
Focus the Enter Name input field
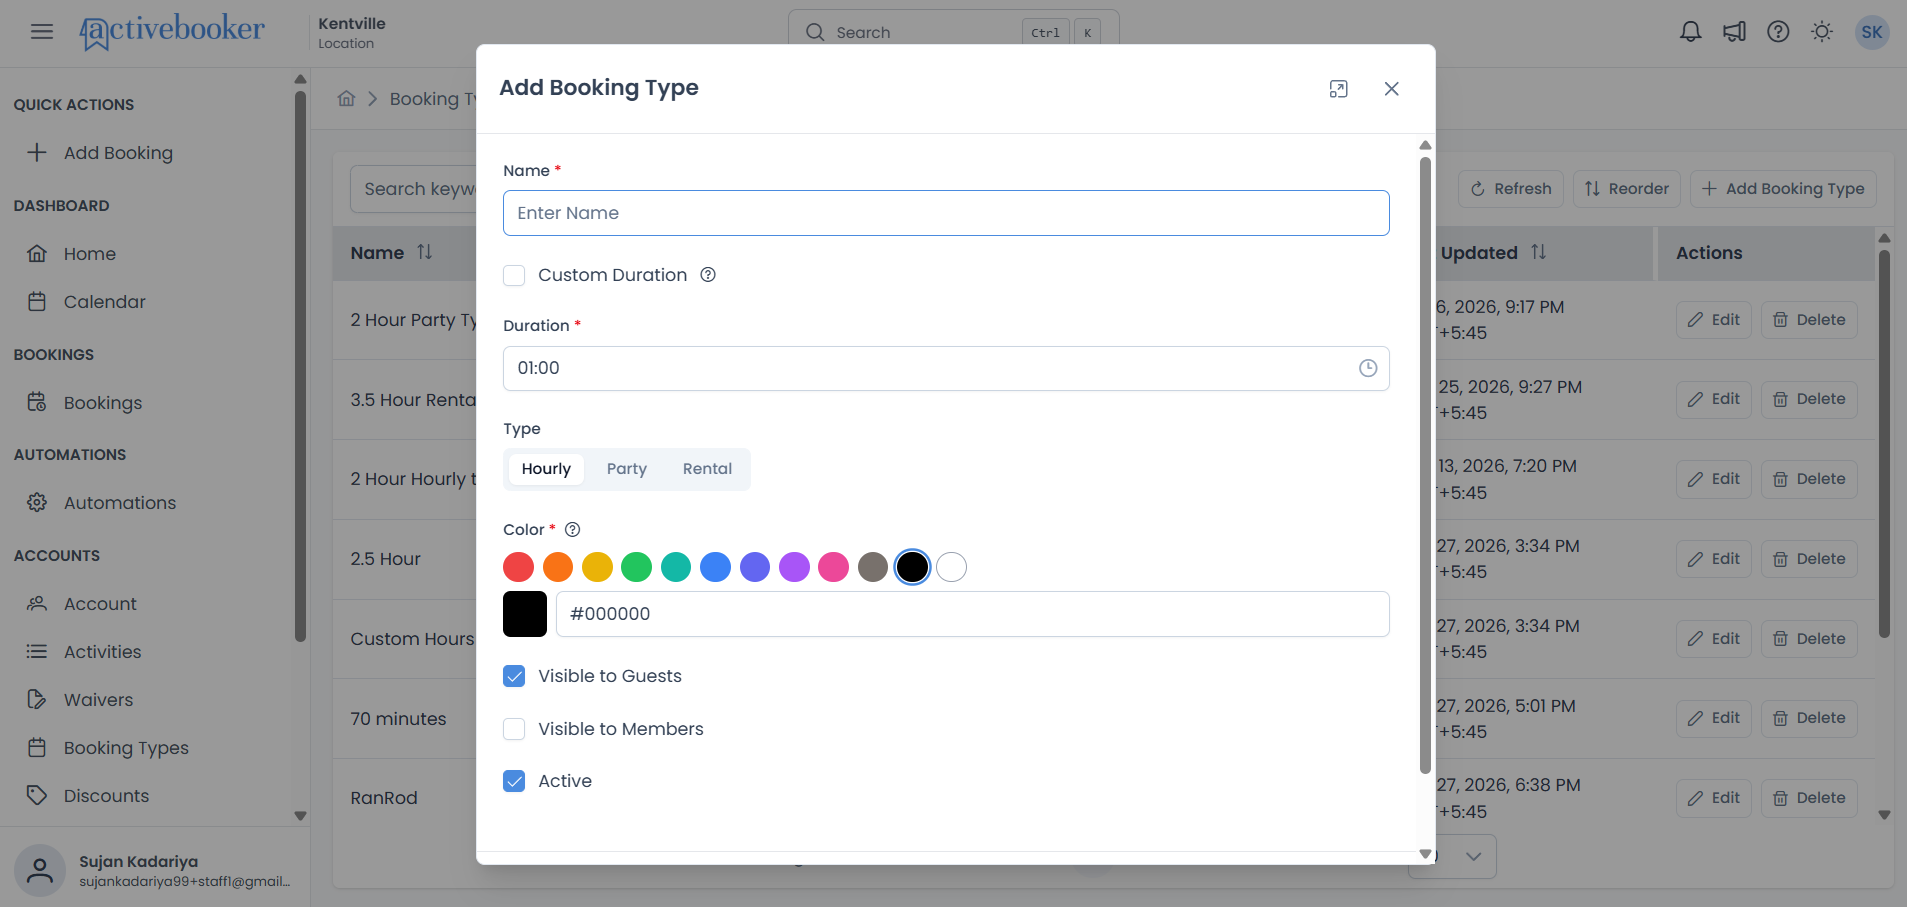click(x=946, y=213)
